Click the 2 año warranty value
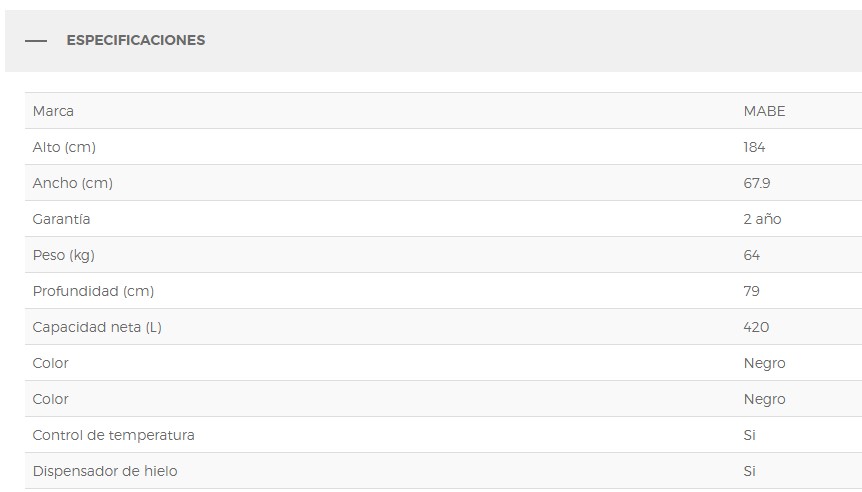Image resolution: width=862 pixels, height=492 pixels. pyautogui.click(x=762, y=219)
